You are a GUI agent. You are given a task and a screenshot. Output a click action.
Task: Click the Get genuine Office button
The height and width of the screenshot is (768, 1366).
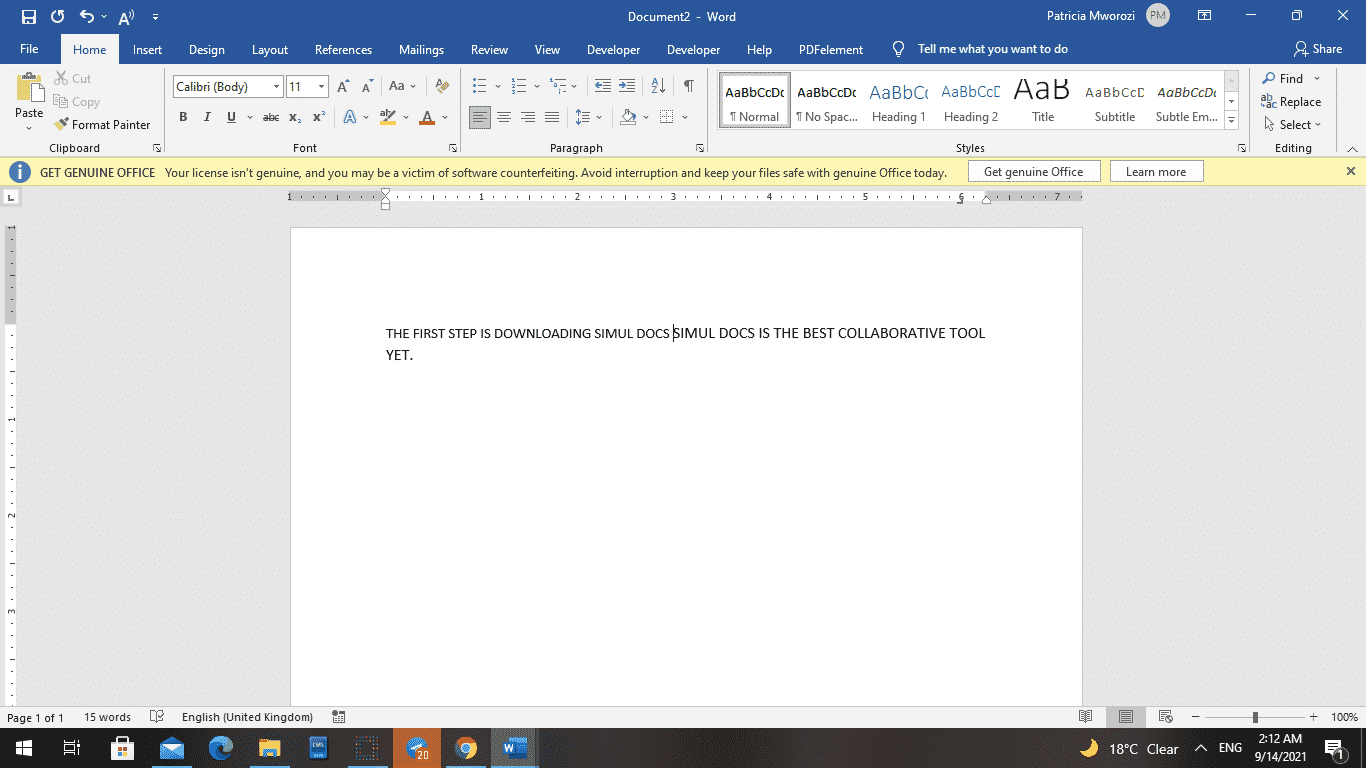click(x=1034, y=171)
